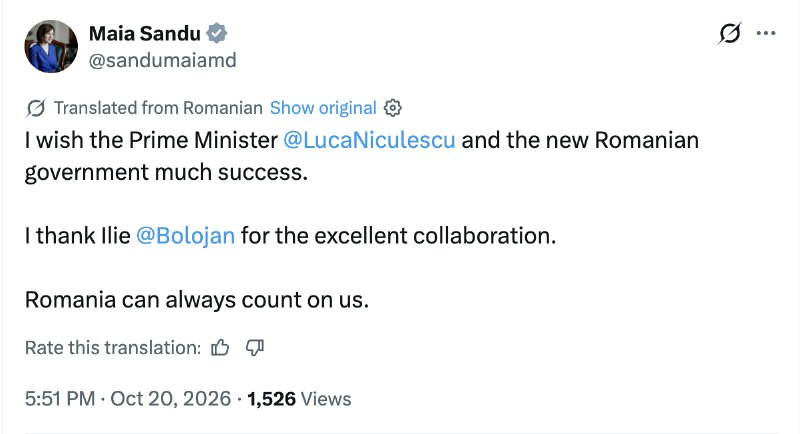The width and height of the screenshot is (800, 434).
Task: Open the three-dot more options menu
Action: (766, 34)
